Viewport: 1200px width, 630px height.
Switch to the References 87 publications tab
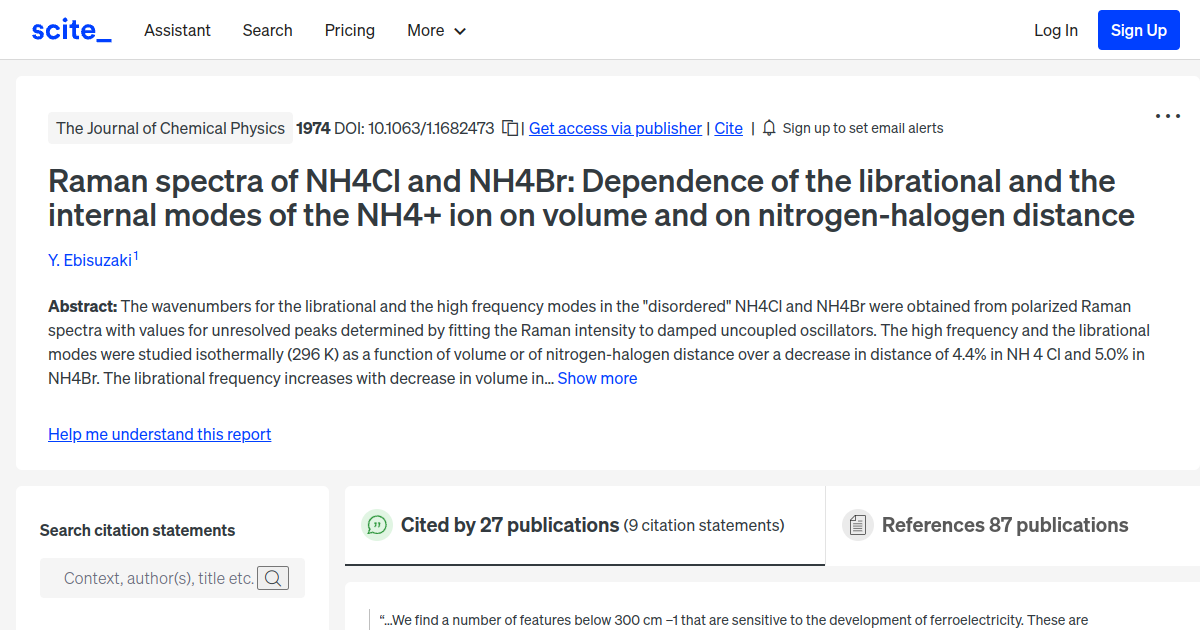(1004, 524)
